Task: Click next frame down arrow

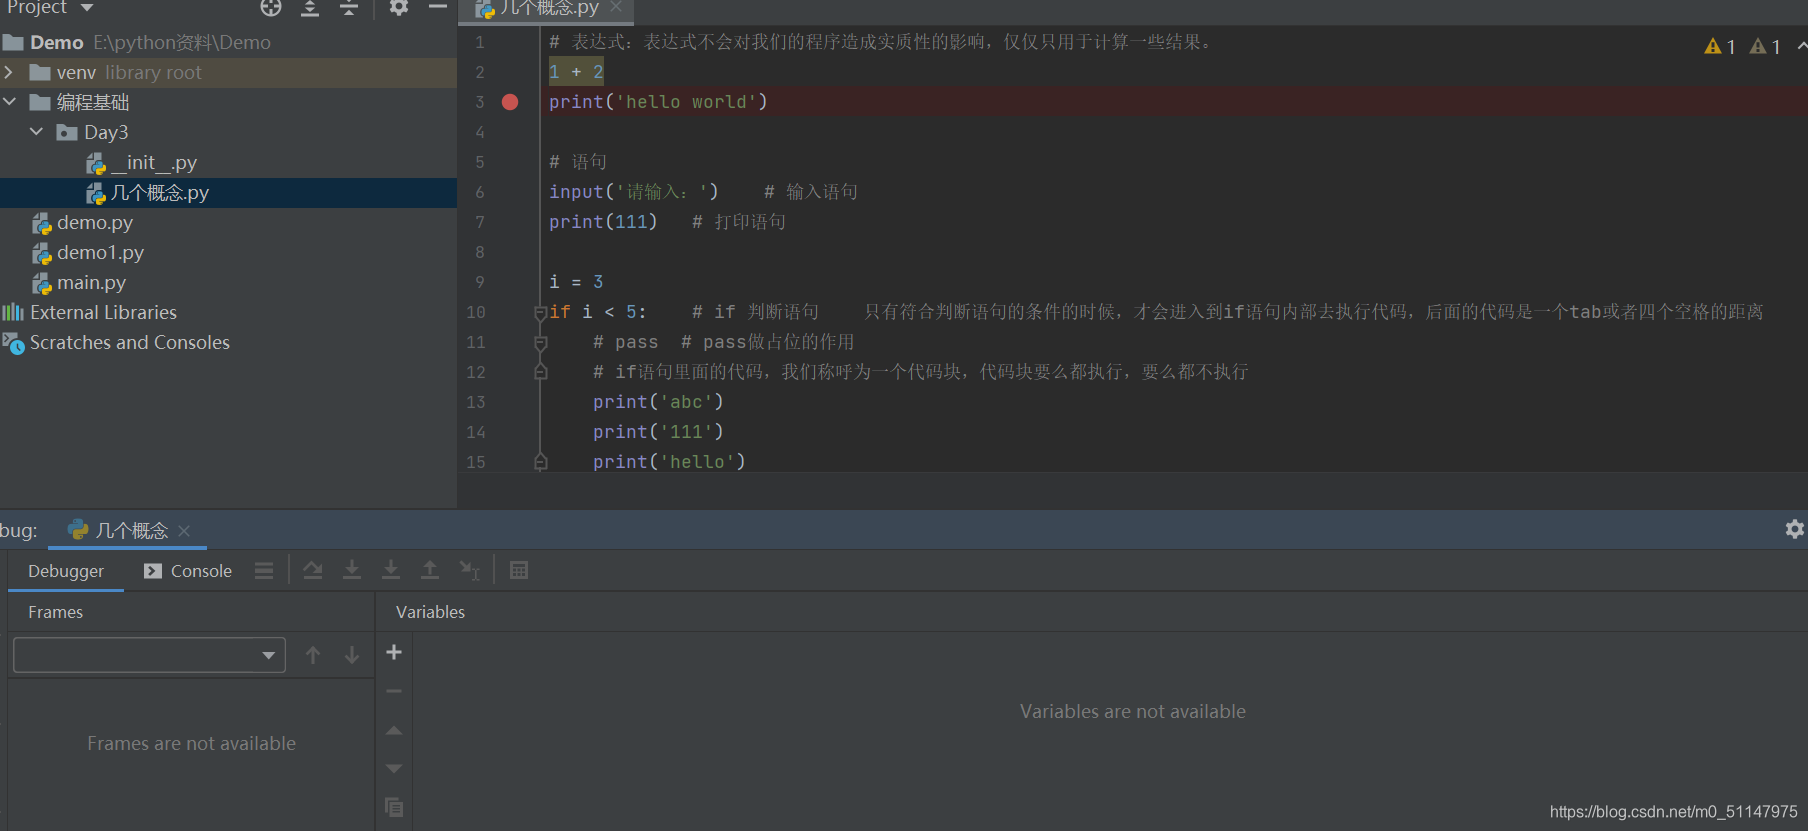Action: (x=352, y=655)
